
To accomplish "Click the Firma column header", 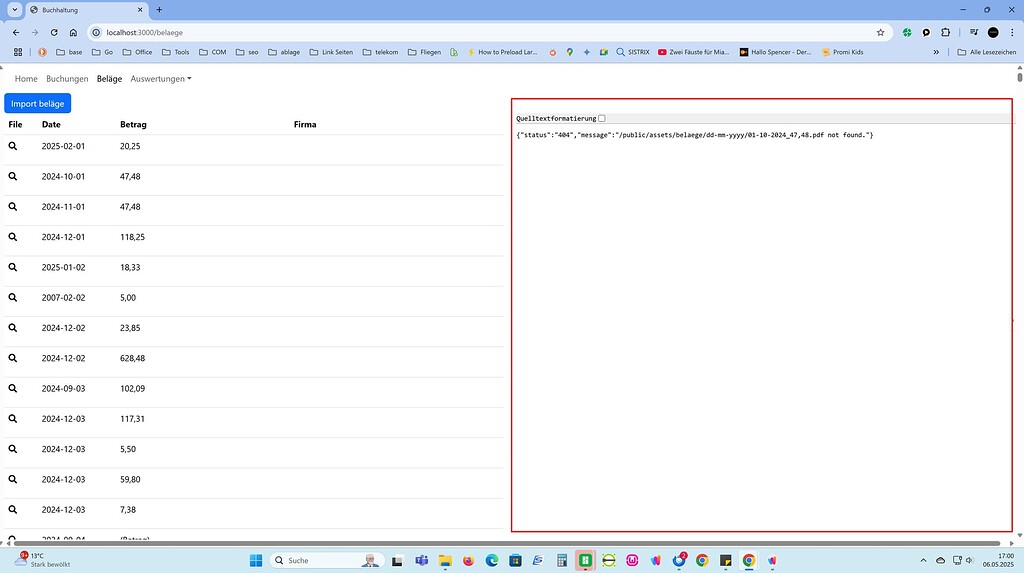I will click(x=305, y=124).
